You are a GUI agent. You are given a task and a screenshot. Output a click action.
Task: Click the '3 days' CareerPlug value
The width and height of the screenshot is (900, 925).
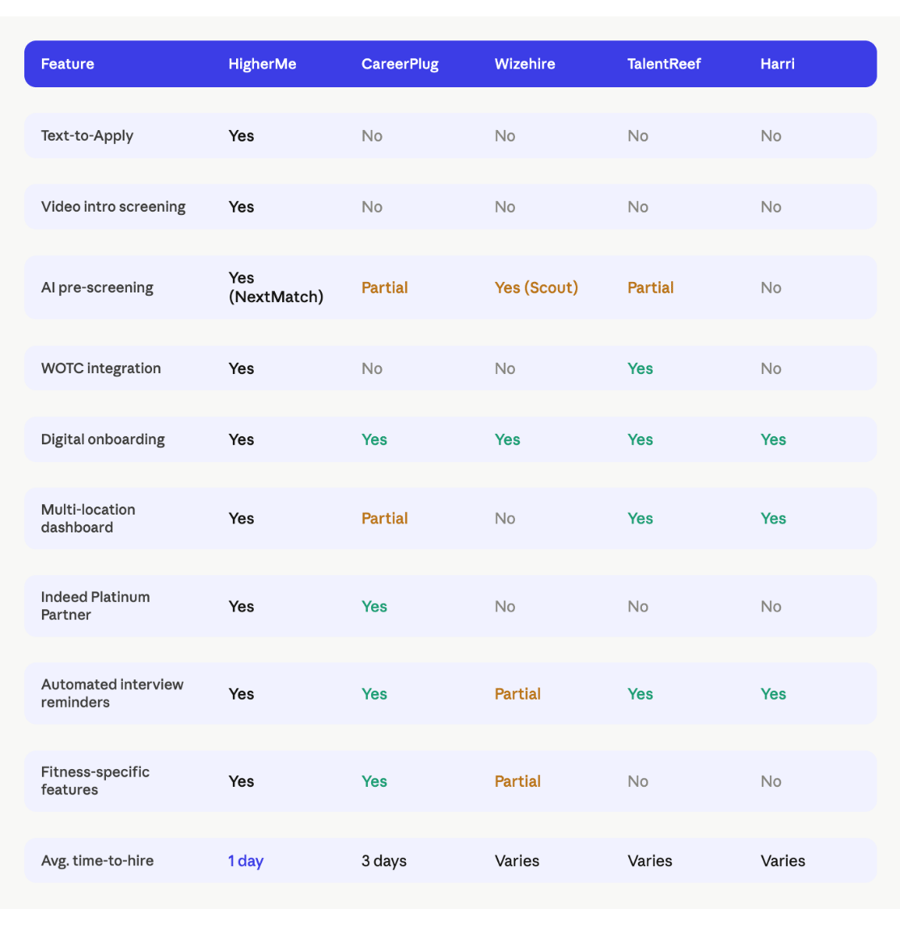click(384, 861)
